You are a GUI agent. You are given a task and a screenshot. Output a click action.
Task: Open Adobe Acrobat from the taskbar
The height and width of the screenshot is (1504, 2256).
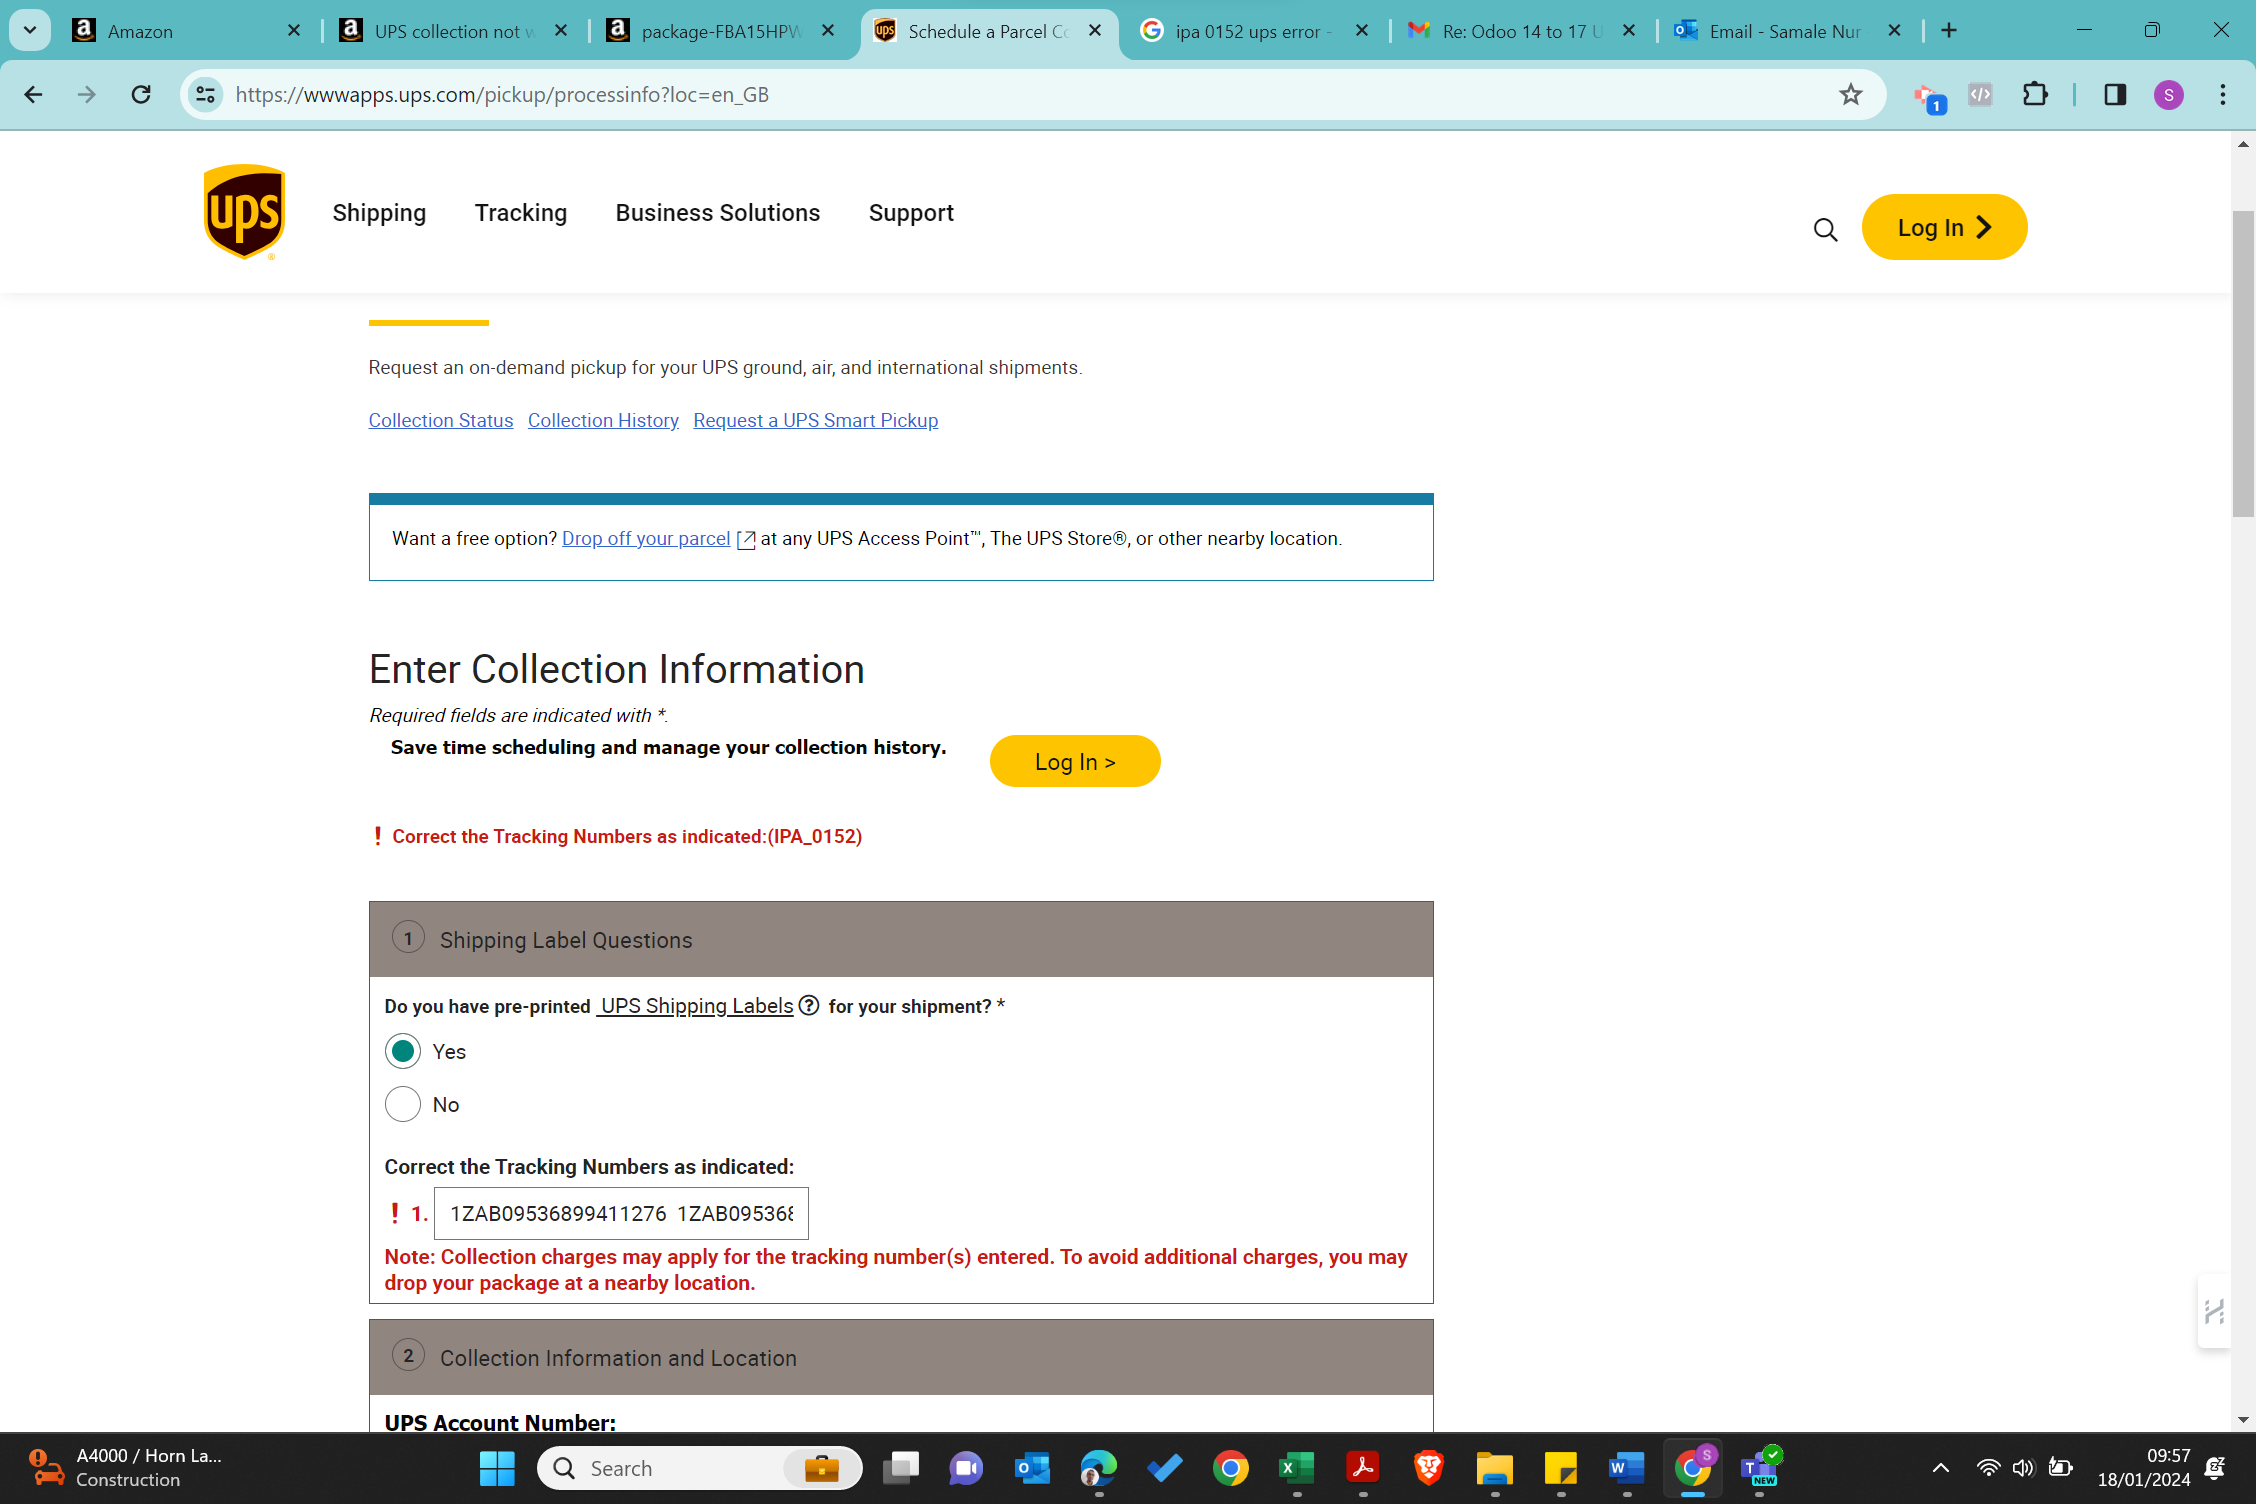pos(1363,1468)
